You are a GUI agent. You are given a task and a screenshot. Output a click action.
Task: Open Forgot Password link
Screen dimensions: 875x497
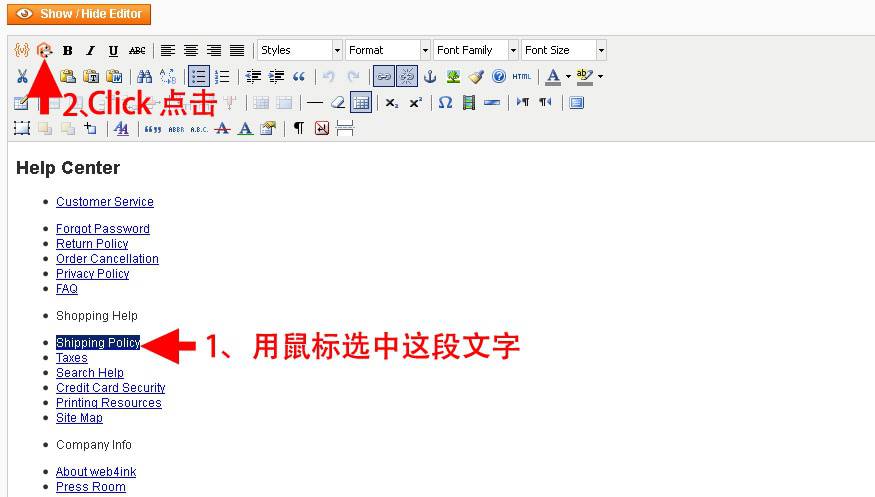pyautogui.click(x=103, y=229)
